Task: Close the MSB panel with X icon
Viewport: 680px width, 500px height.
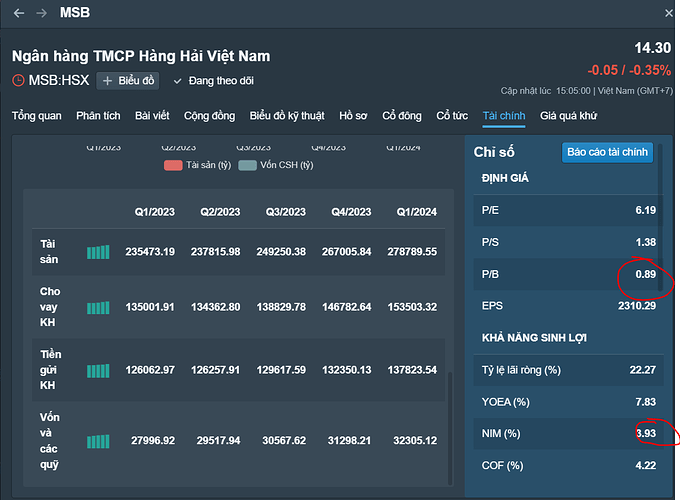Action: [669, 13]
